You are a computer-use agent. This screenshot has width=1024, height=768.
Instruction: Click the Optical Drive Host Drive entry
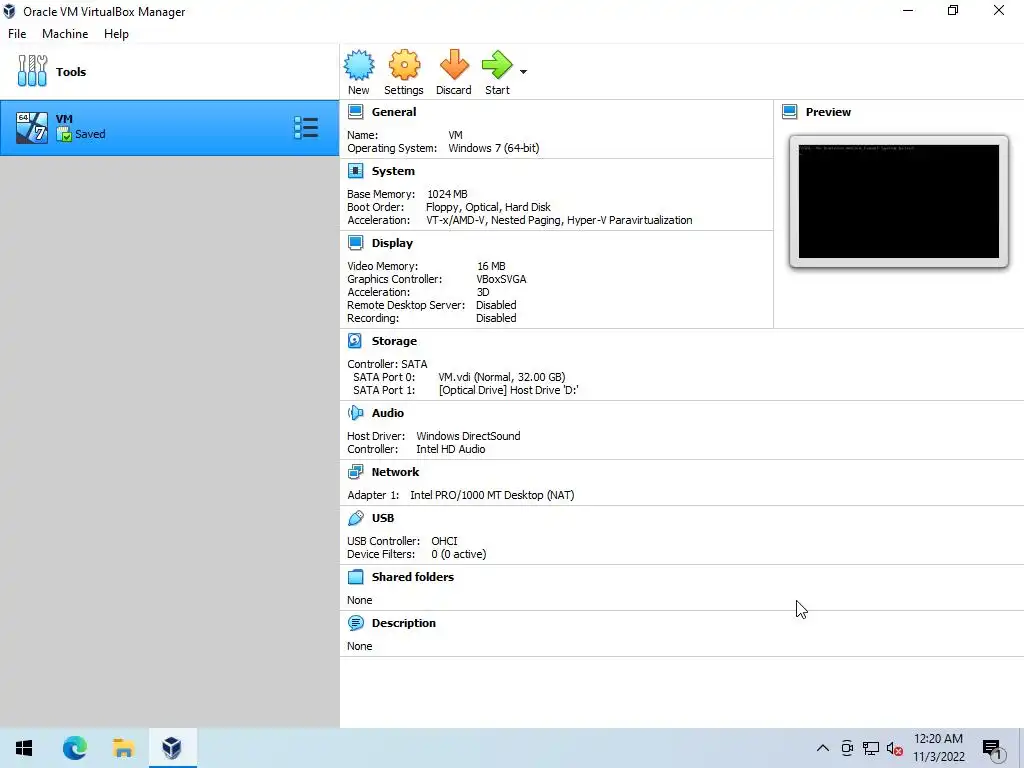click(x=509, y=390)
